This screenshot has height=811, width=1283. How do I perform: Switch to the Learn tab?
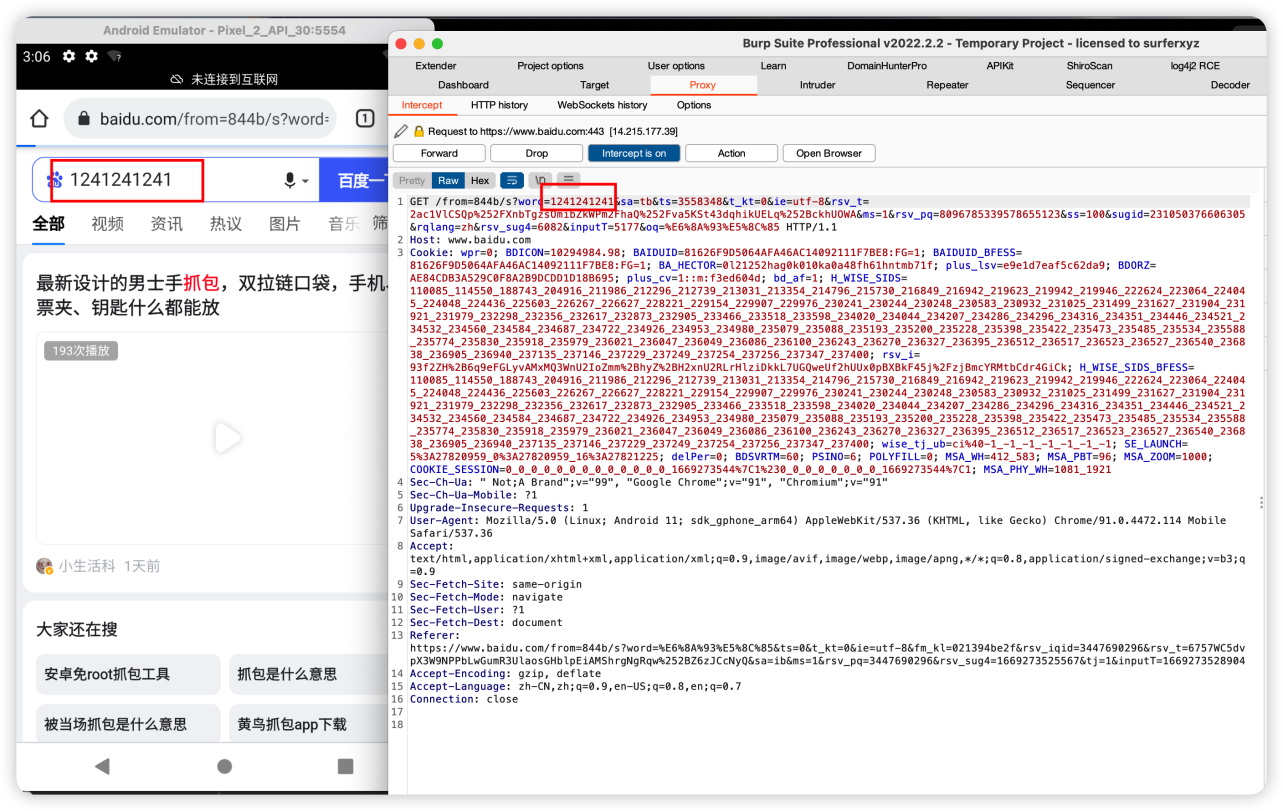click(773, 66)
